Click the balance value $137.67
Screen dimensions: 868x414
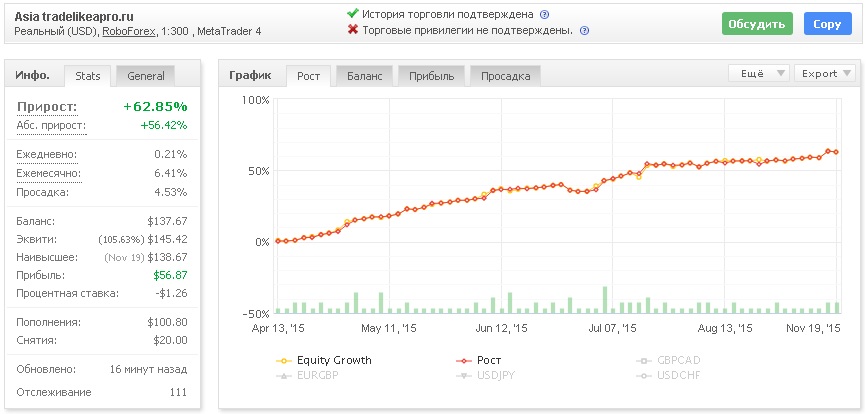167,222
